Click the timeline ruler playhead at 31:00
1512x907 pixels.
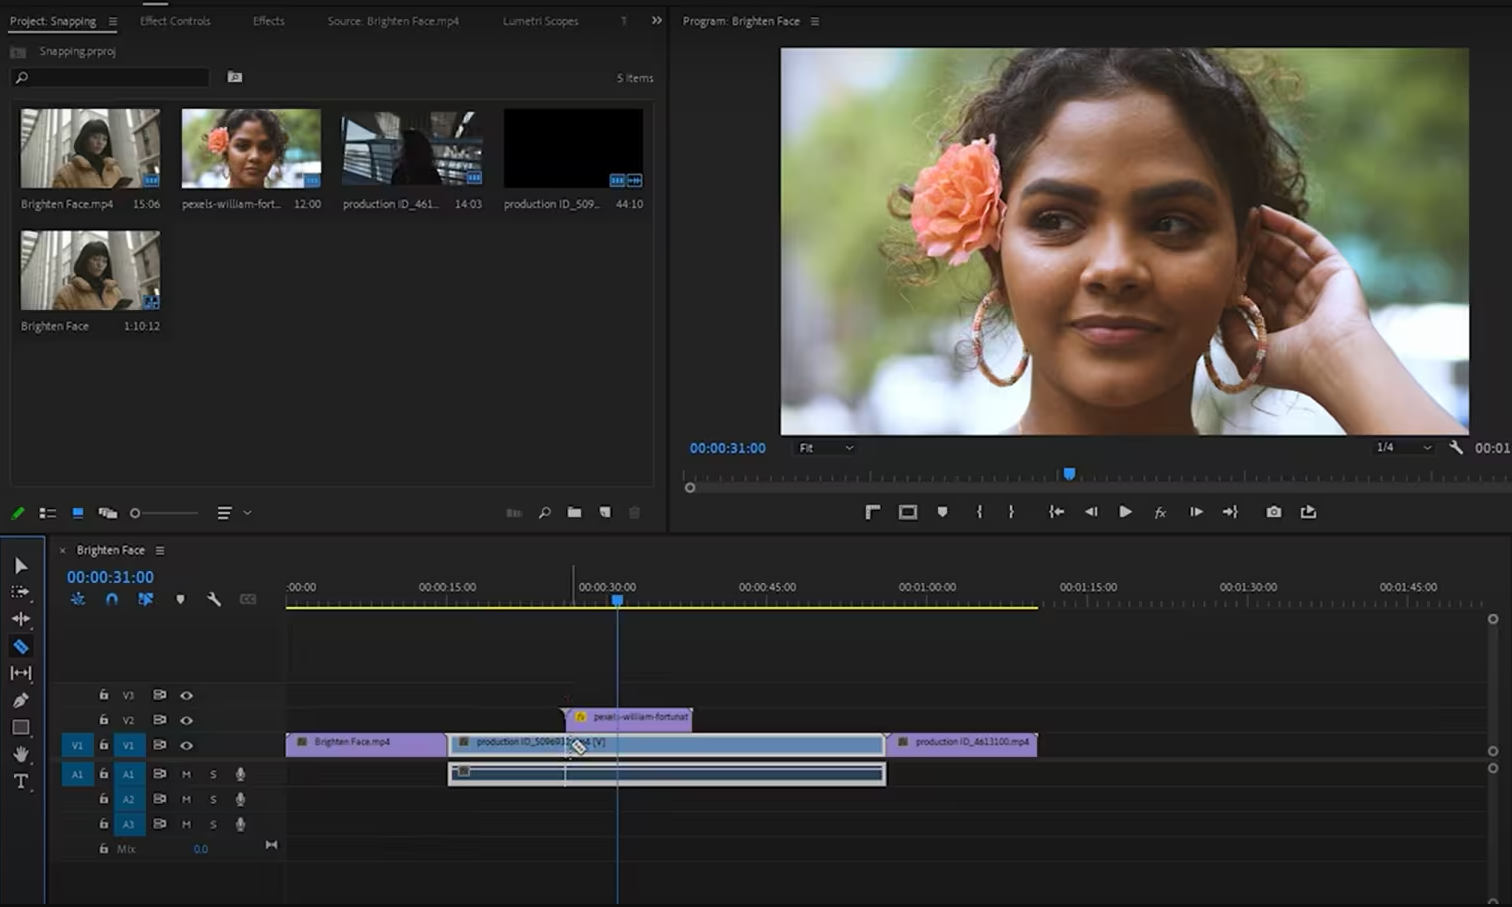pos(617,600)
